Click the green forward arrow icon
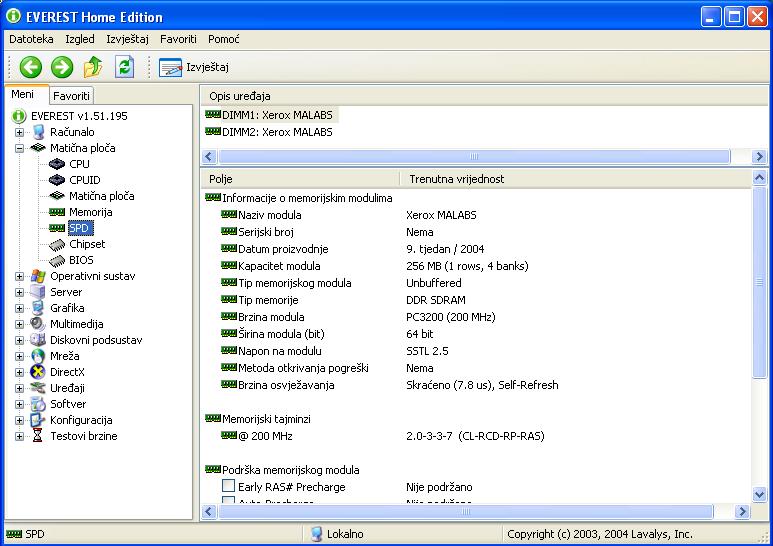 [x=62, y=67]
